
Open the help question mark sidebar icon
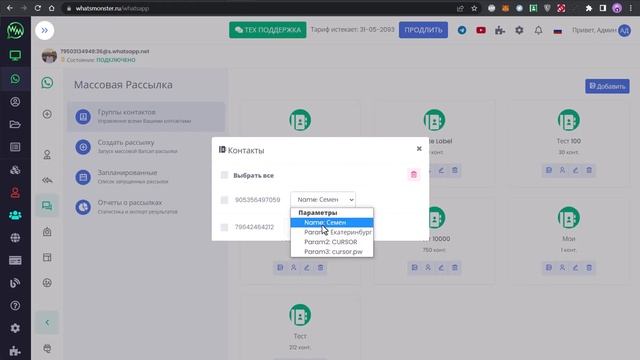click(x=15, y=305)
